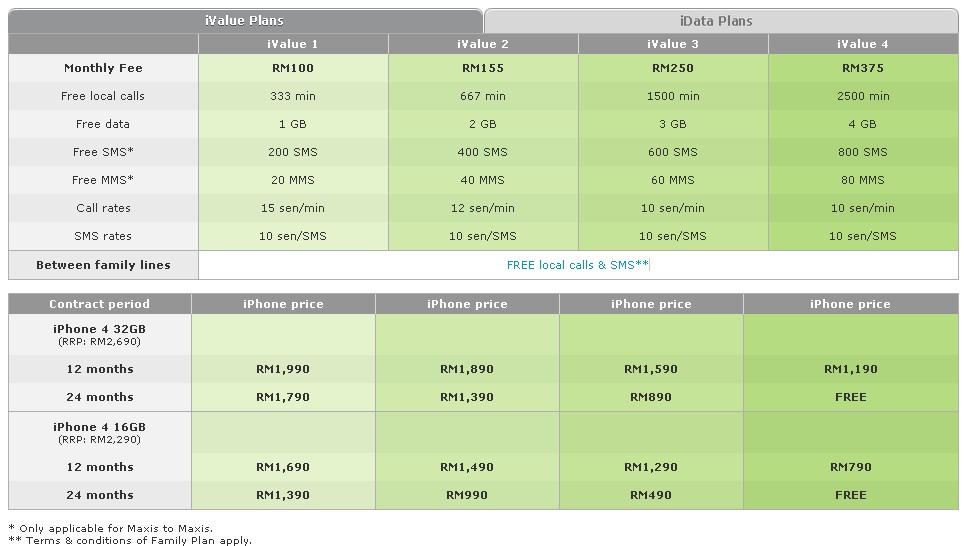Click the iValue 2 column header

coord(483,44)
